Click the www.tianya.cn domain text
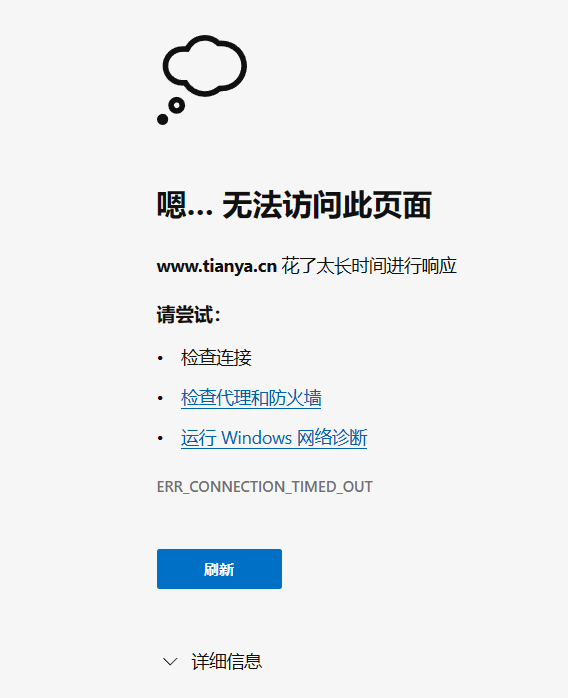The width and height of the screenshot is (568, 698). coord(217,266)
